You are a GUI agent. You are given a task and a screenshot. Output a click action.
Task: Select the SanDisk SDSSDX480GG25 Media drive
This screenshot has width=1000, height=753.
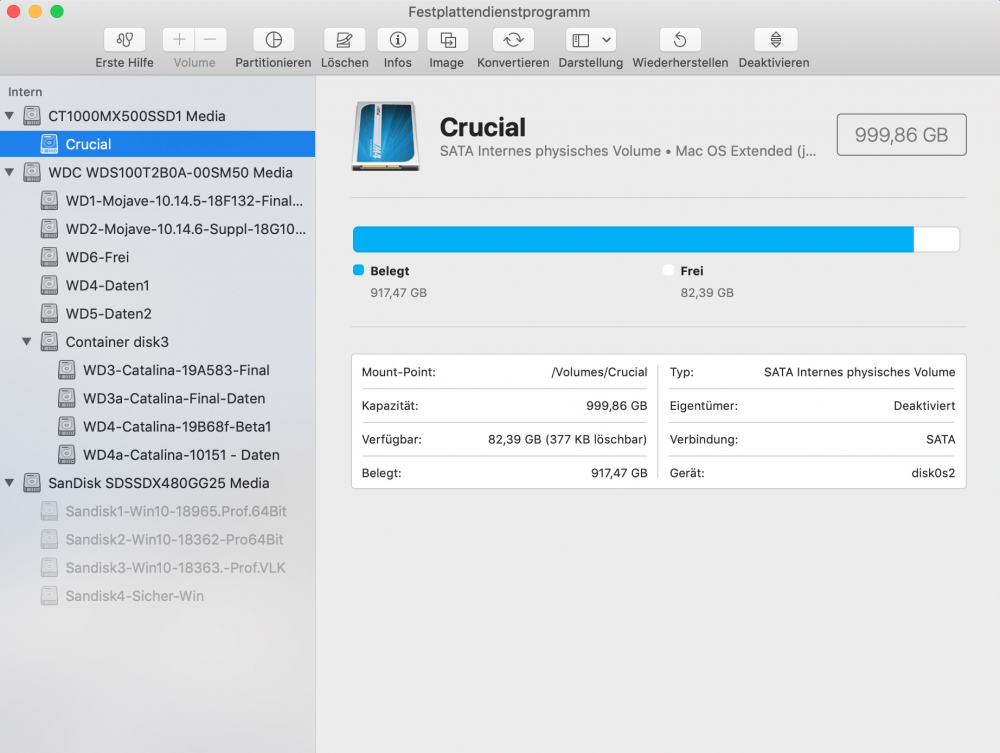tap(158, 483)
